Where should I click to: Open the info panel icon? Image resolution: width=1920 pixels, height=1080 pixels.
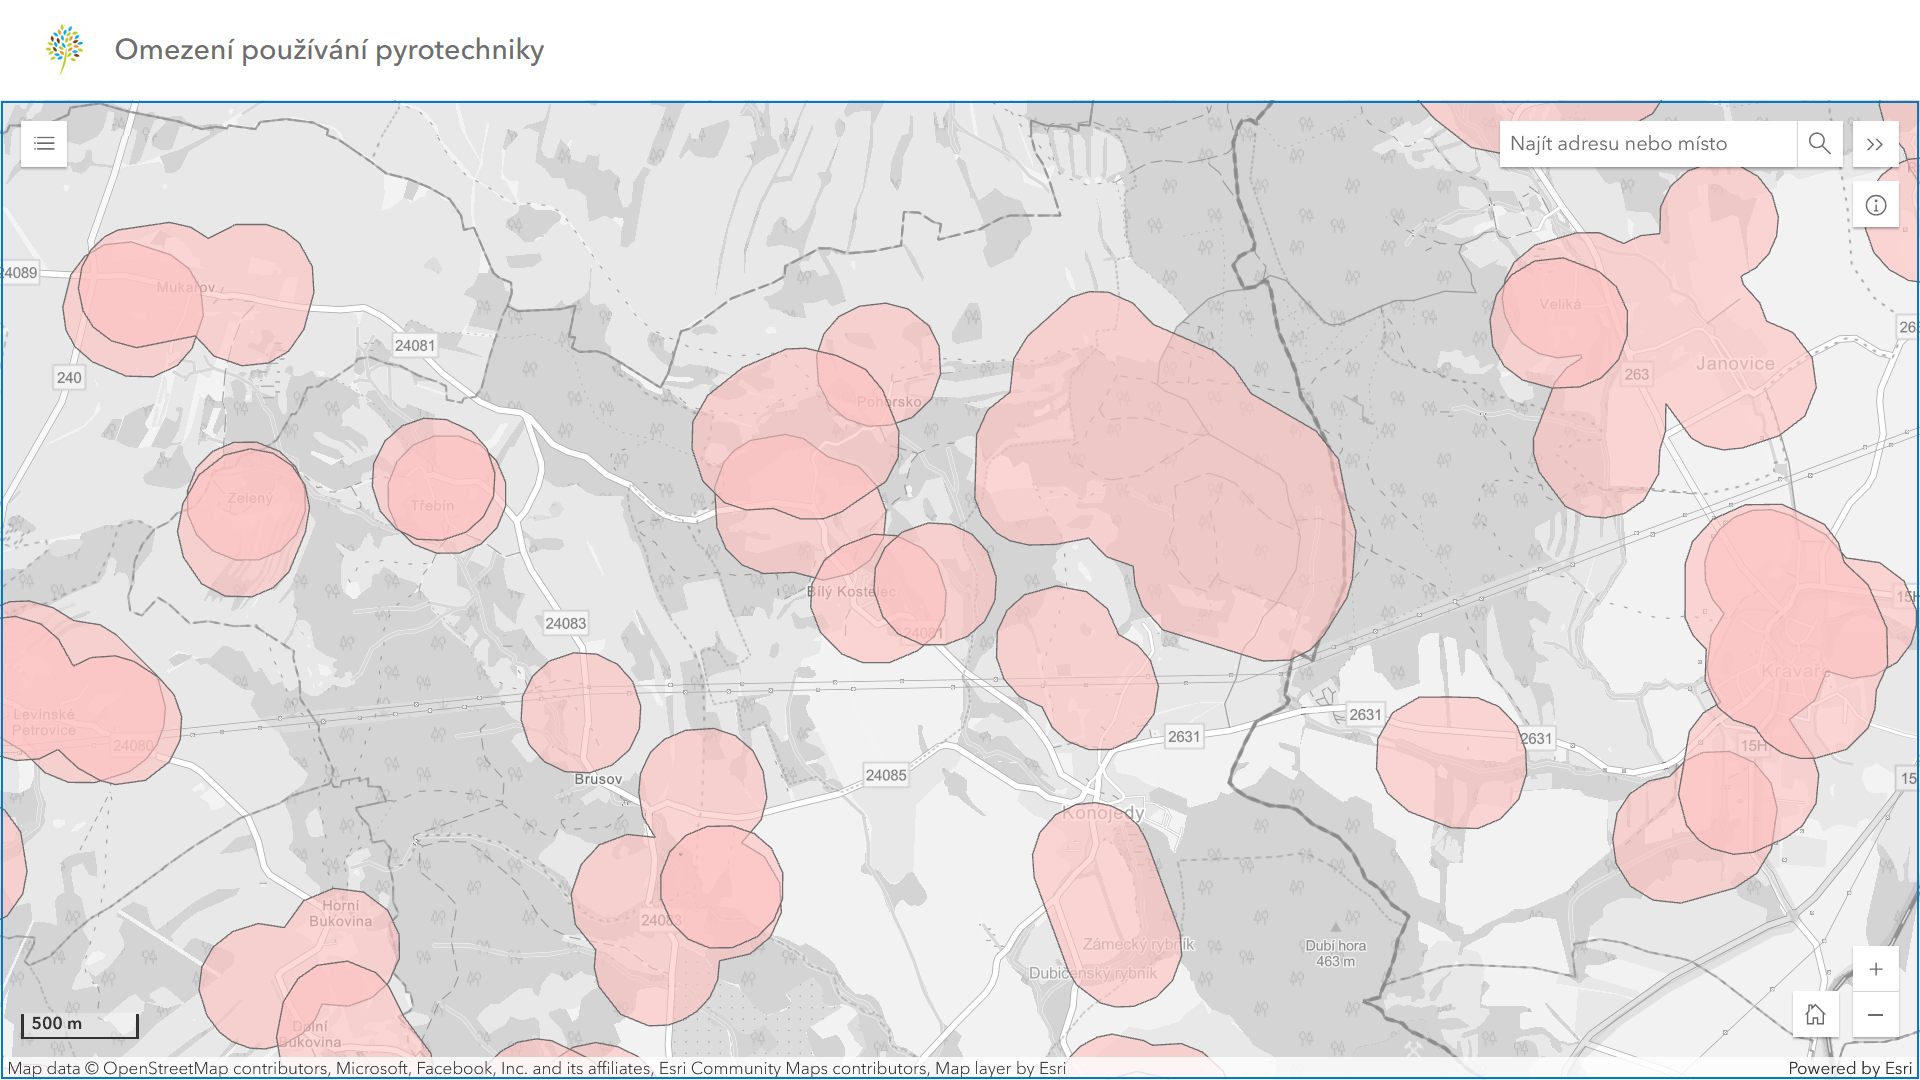1875,205
